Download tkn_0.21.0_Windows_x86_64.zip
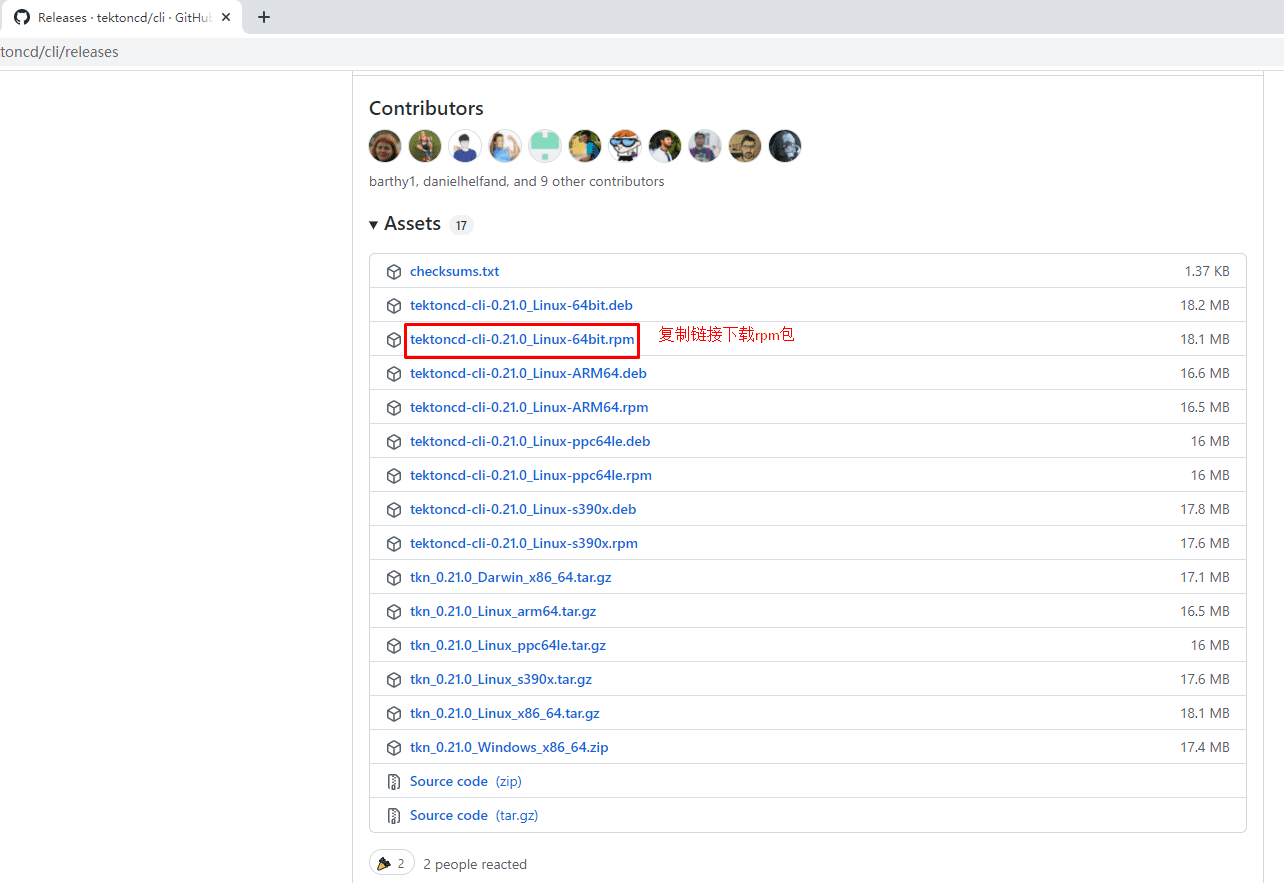 coord(509,747)
